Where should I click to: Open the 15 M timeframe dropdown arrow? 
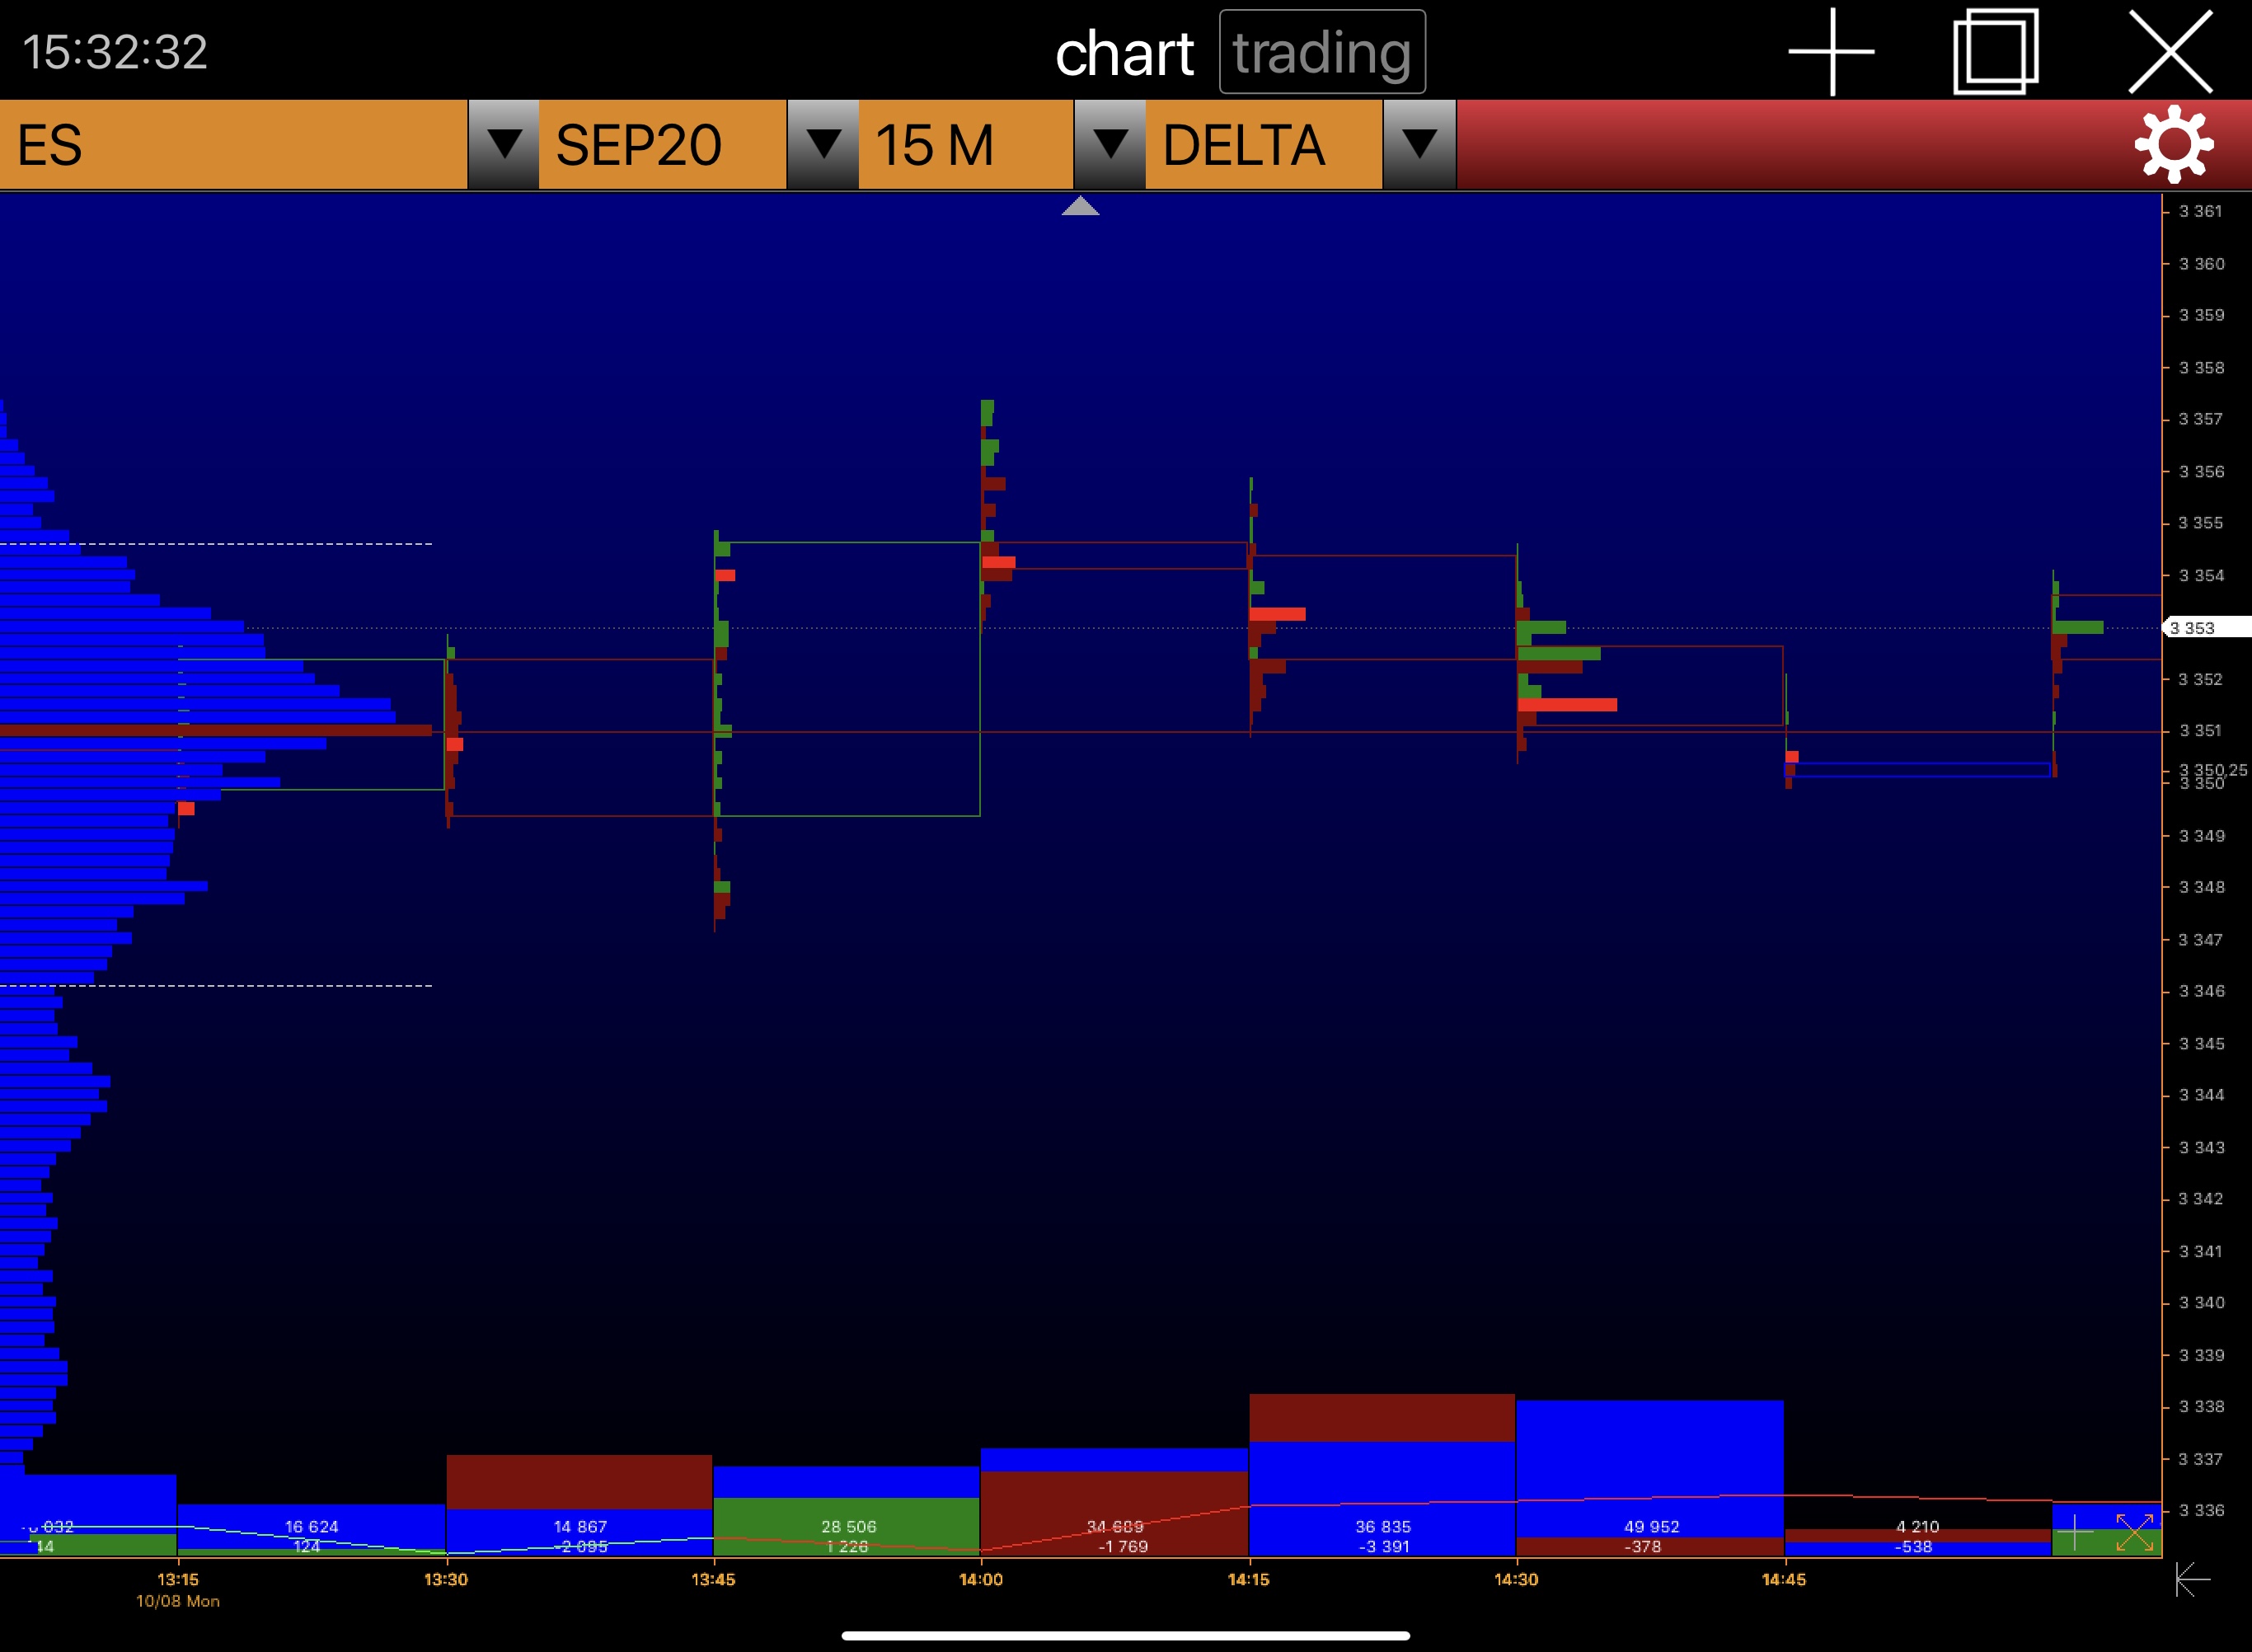(1110, 145)
